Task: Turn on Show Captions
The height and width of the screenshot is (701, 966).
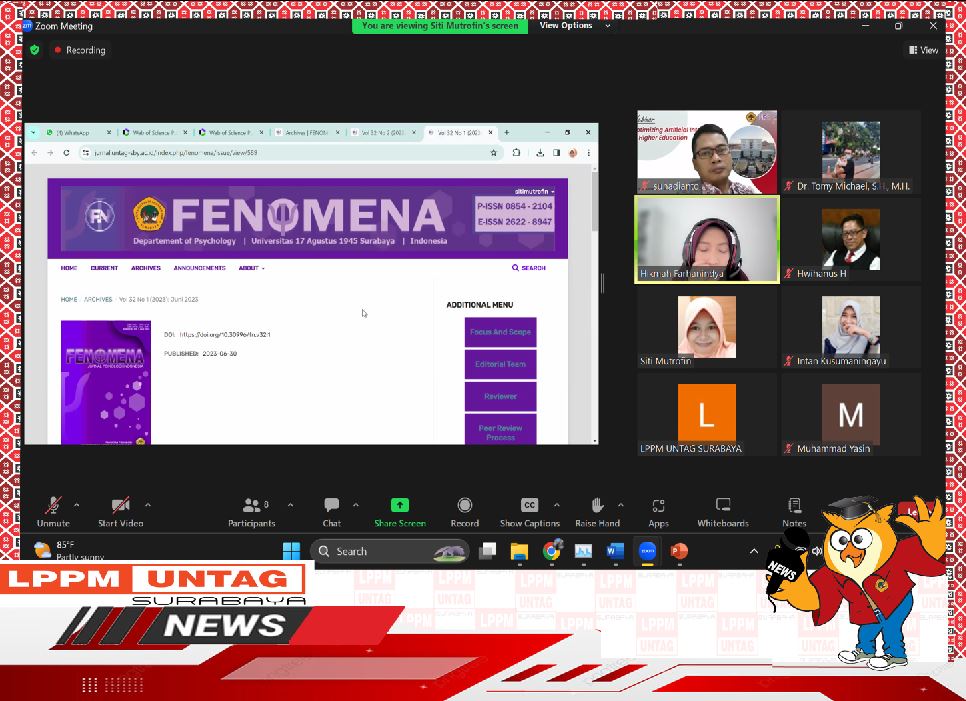Action: (529, 512)
